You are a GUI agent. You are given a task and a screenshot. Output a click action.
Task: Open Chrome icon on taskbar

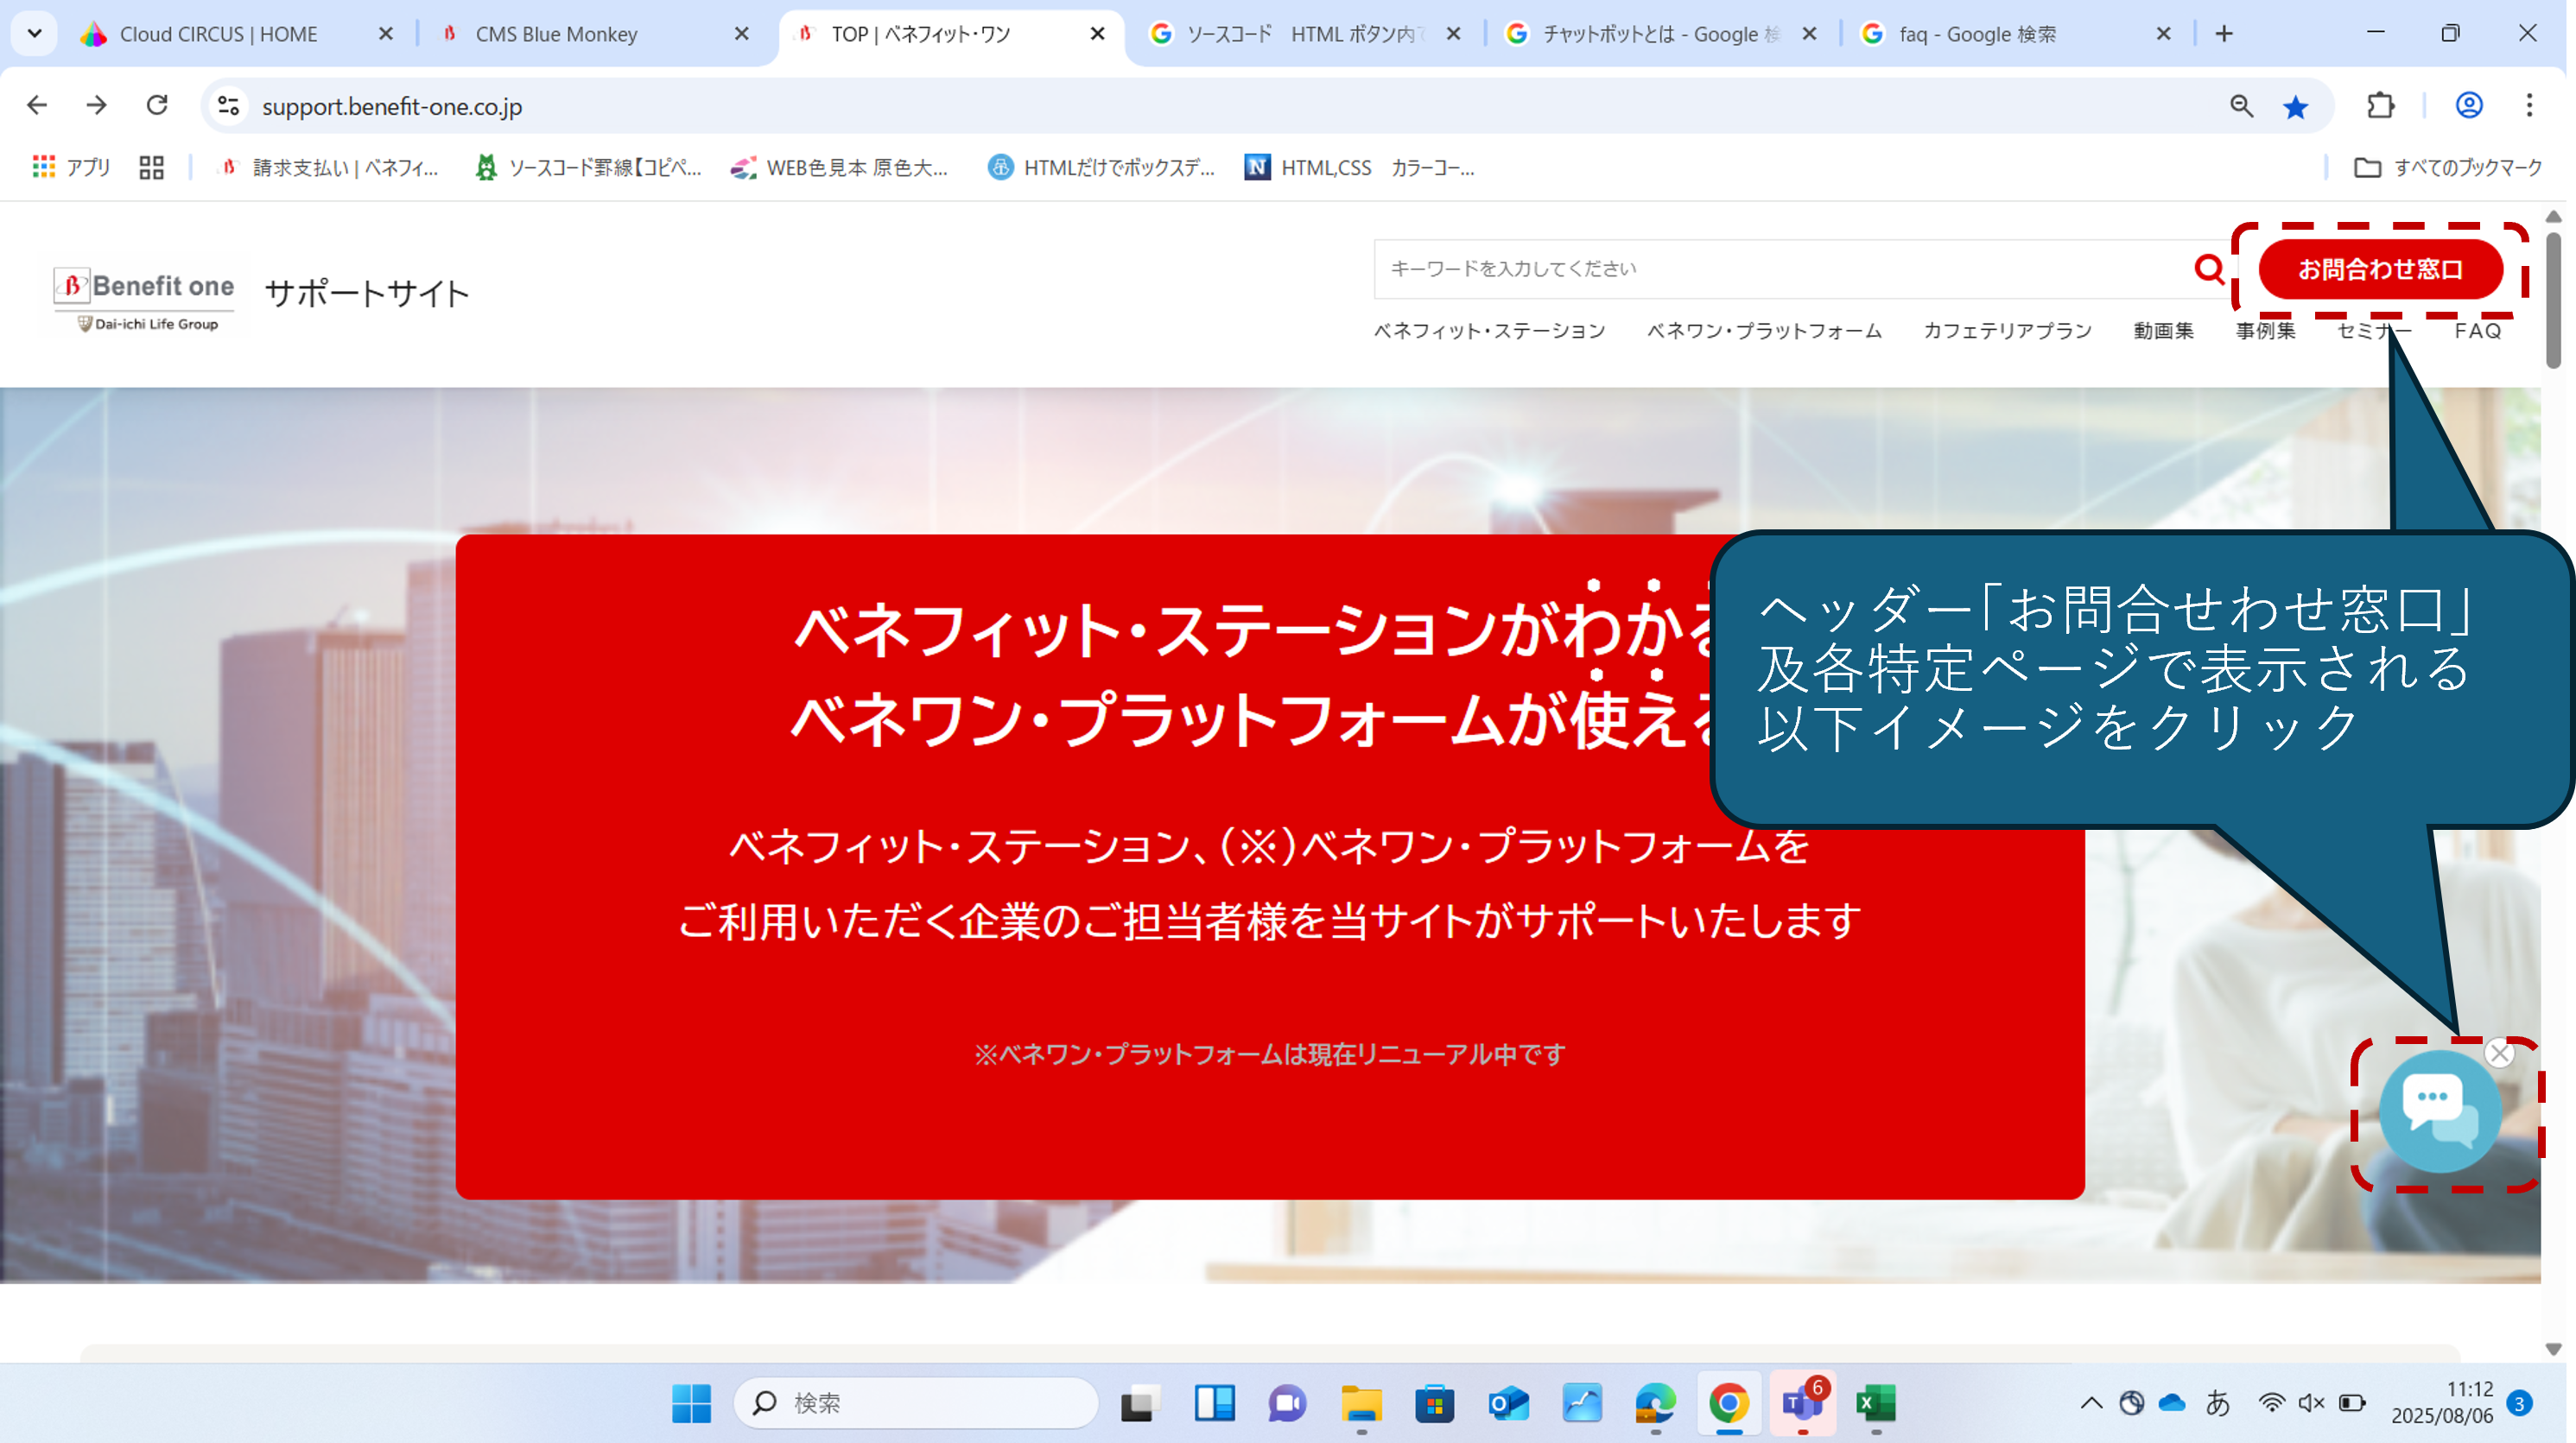pyautogui.click(x=1729, y=1403)
